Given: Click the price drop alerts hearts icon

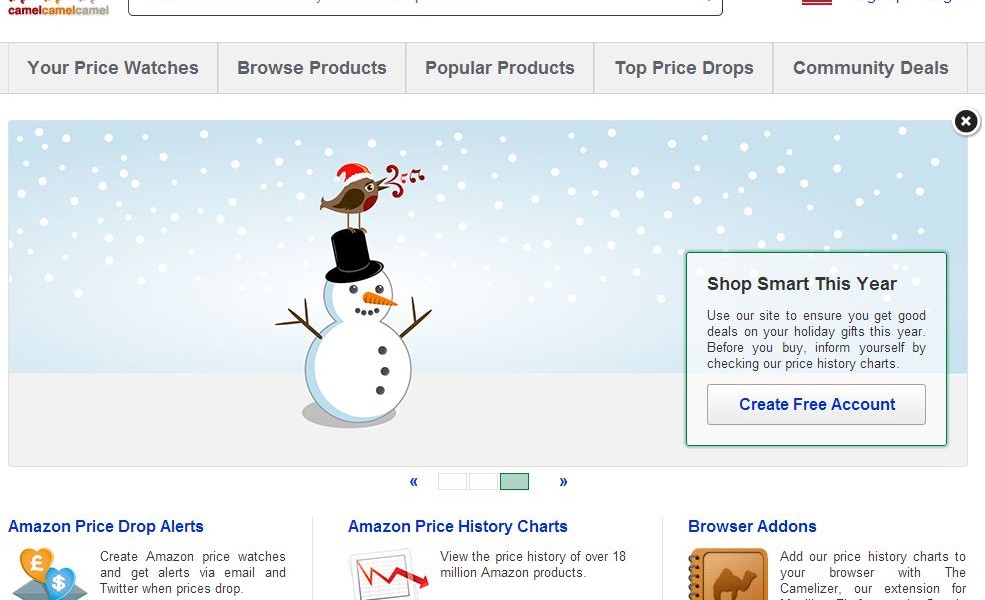Looking at the screenshot, I should click(x=49, y=574).
